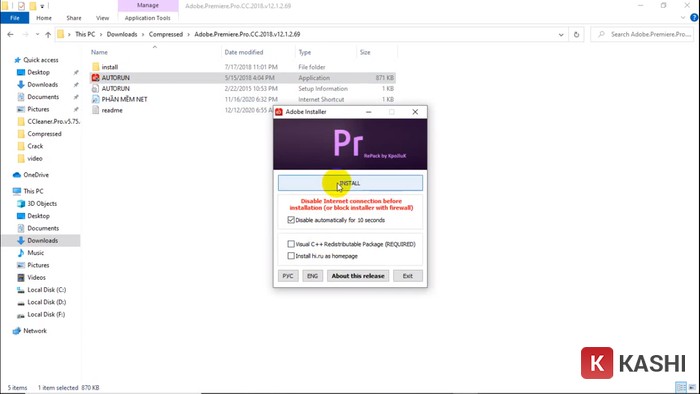Open Local Disk (D:)
This screenshot has height=394, width=700.
point(46,302)
